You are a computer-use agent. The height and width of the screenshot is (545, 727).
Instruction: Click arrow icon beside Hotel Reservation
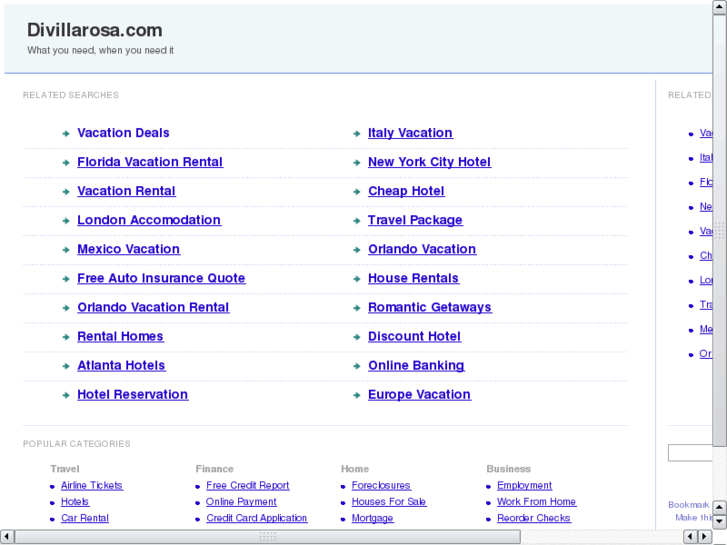(x=66, y=396)
